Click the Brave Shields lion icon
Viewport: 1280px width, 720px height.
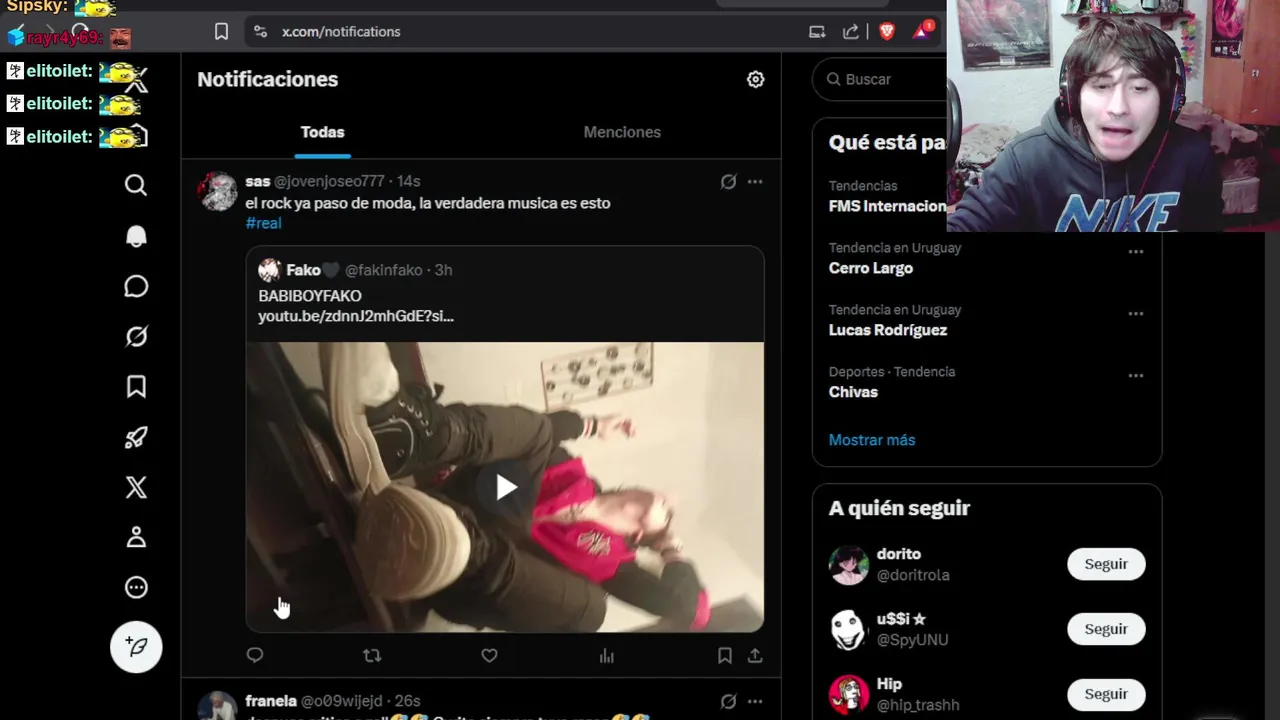[x=886, y=32]
